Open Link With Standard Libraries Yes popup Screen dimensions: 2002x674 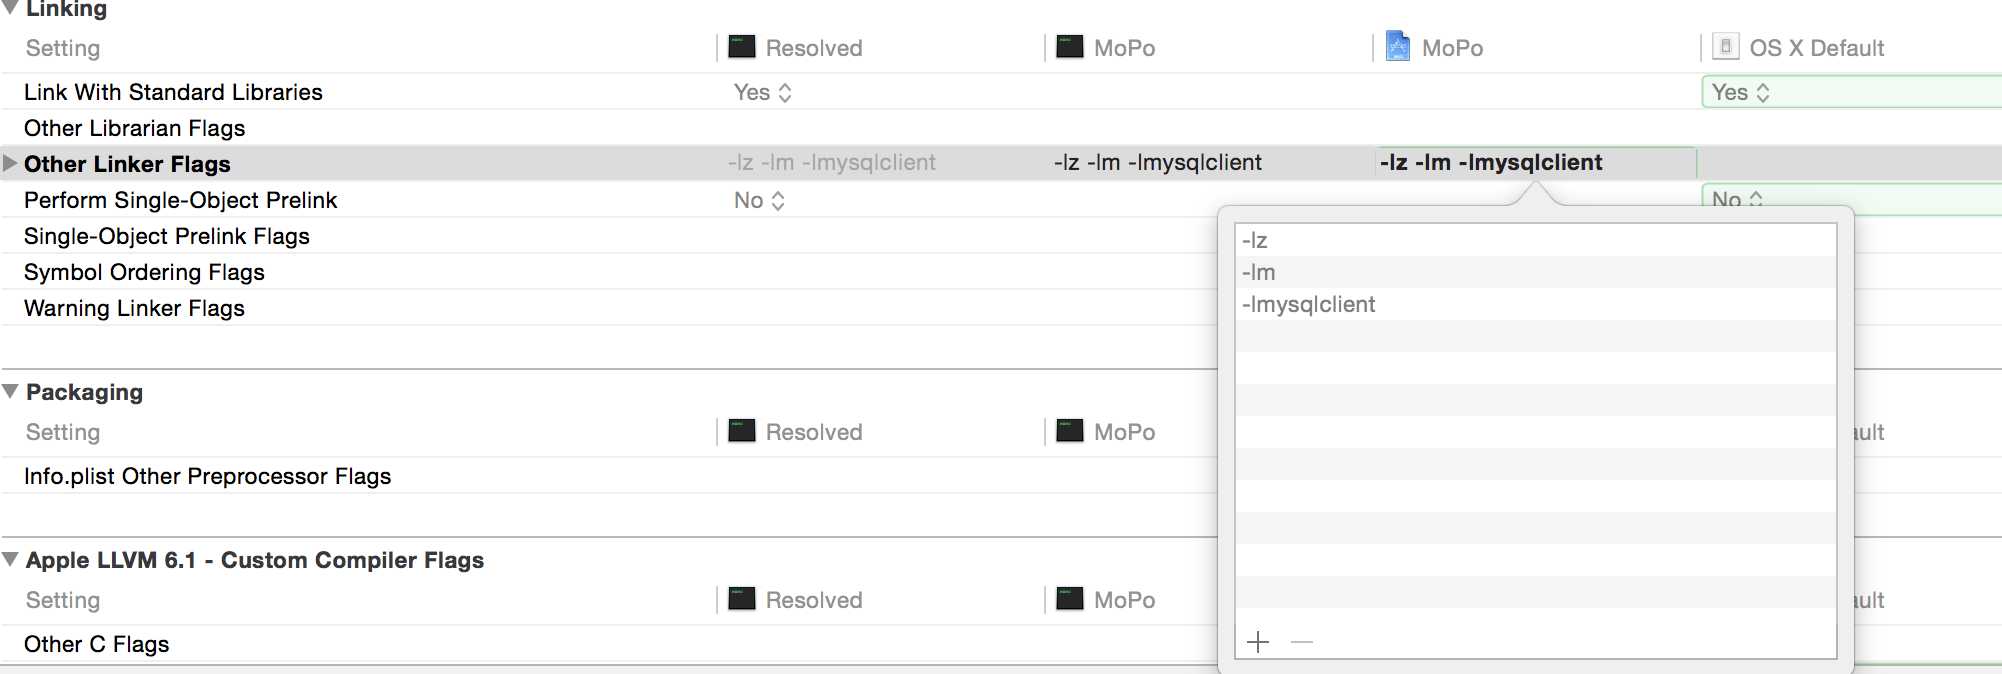(x=763, y=92)
